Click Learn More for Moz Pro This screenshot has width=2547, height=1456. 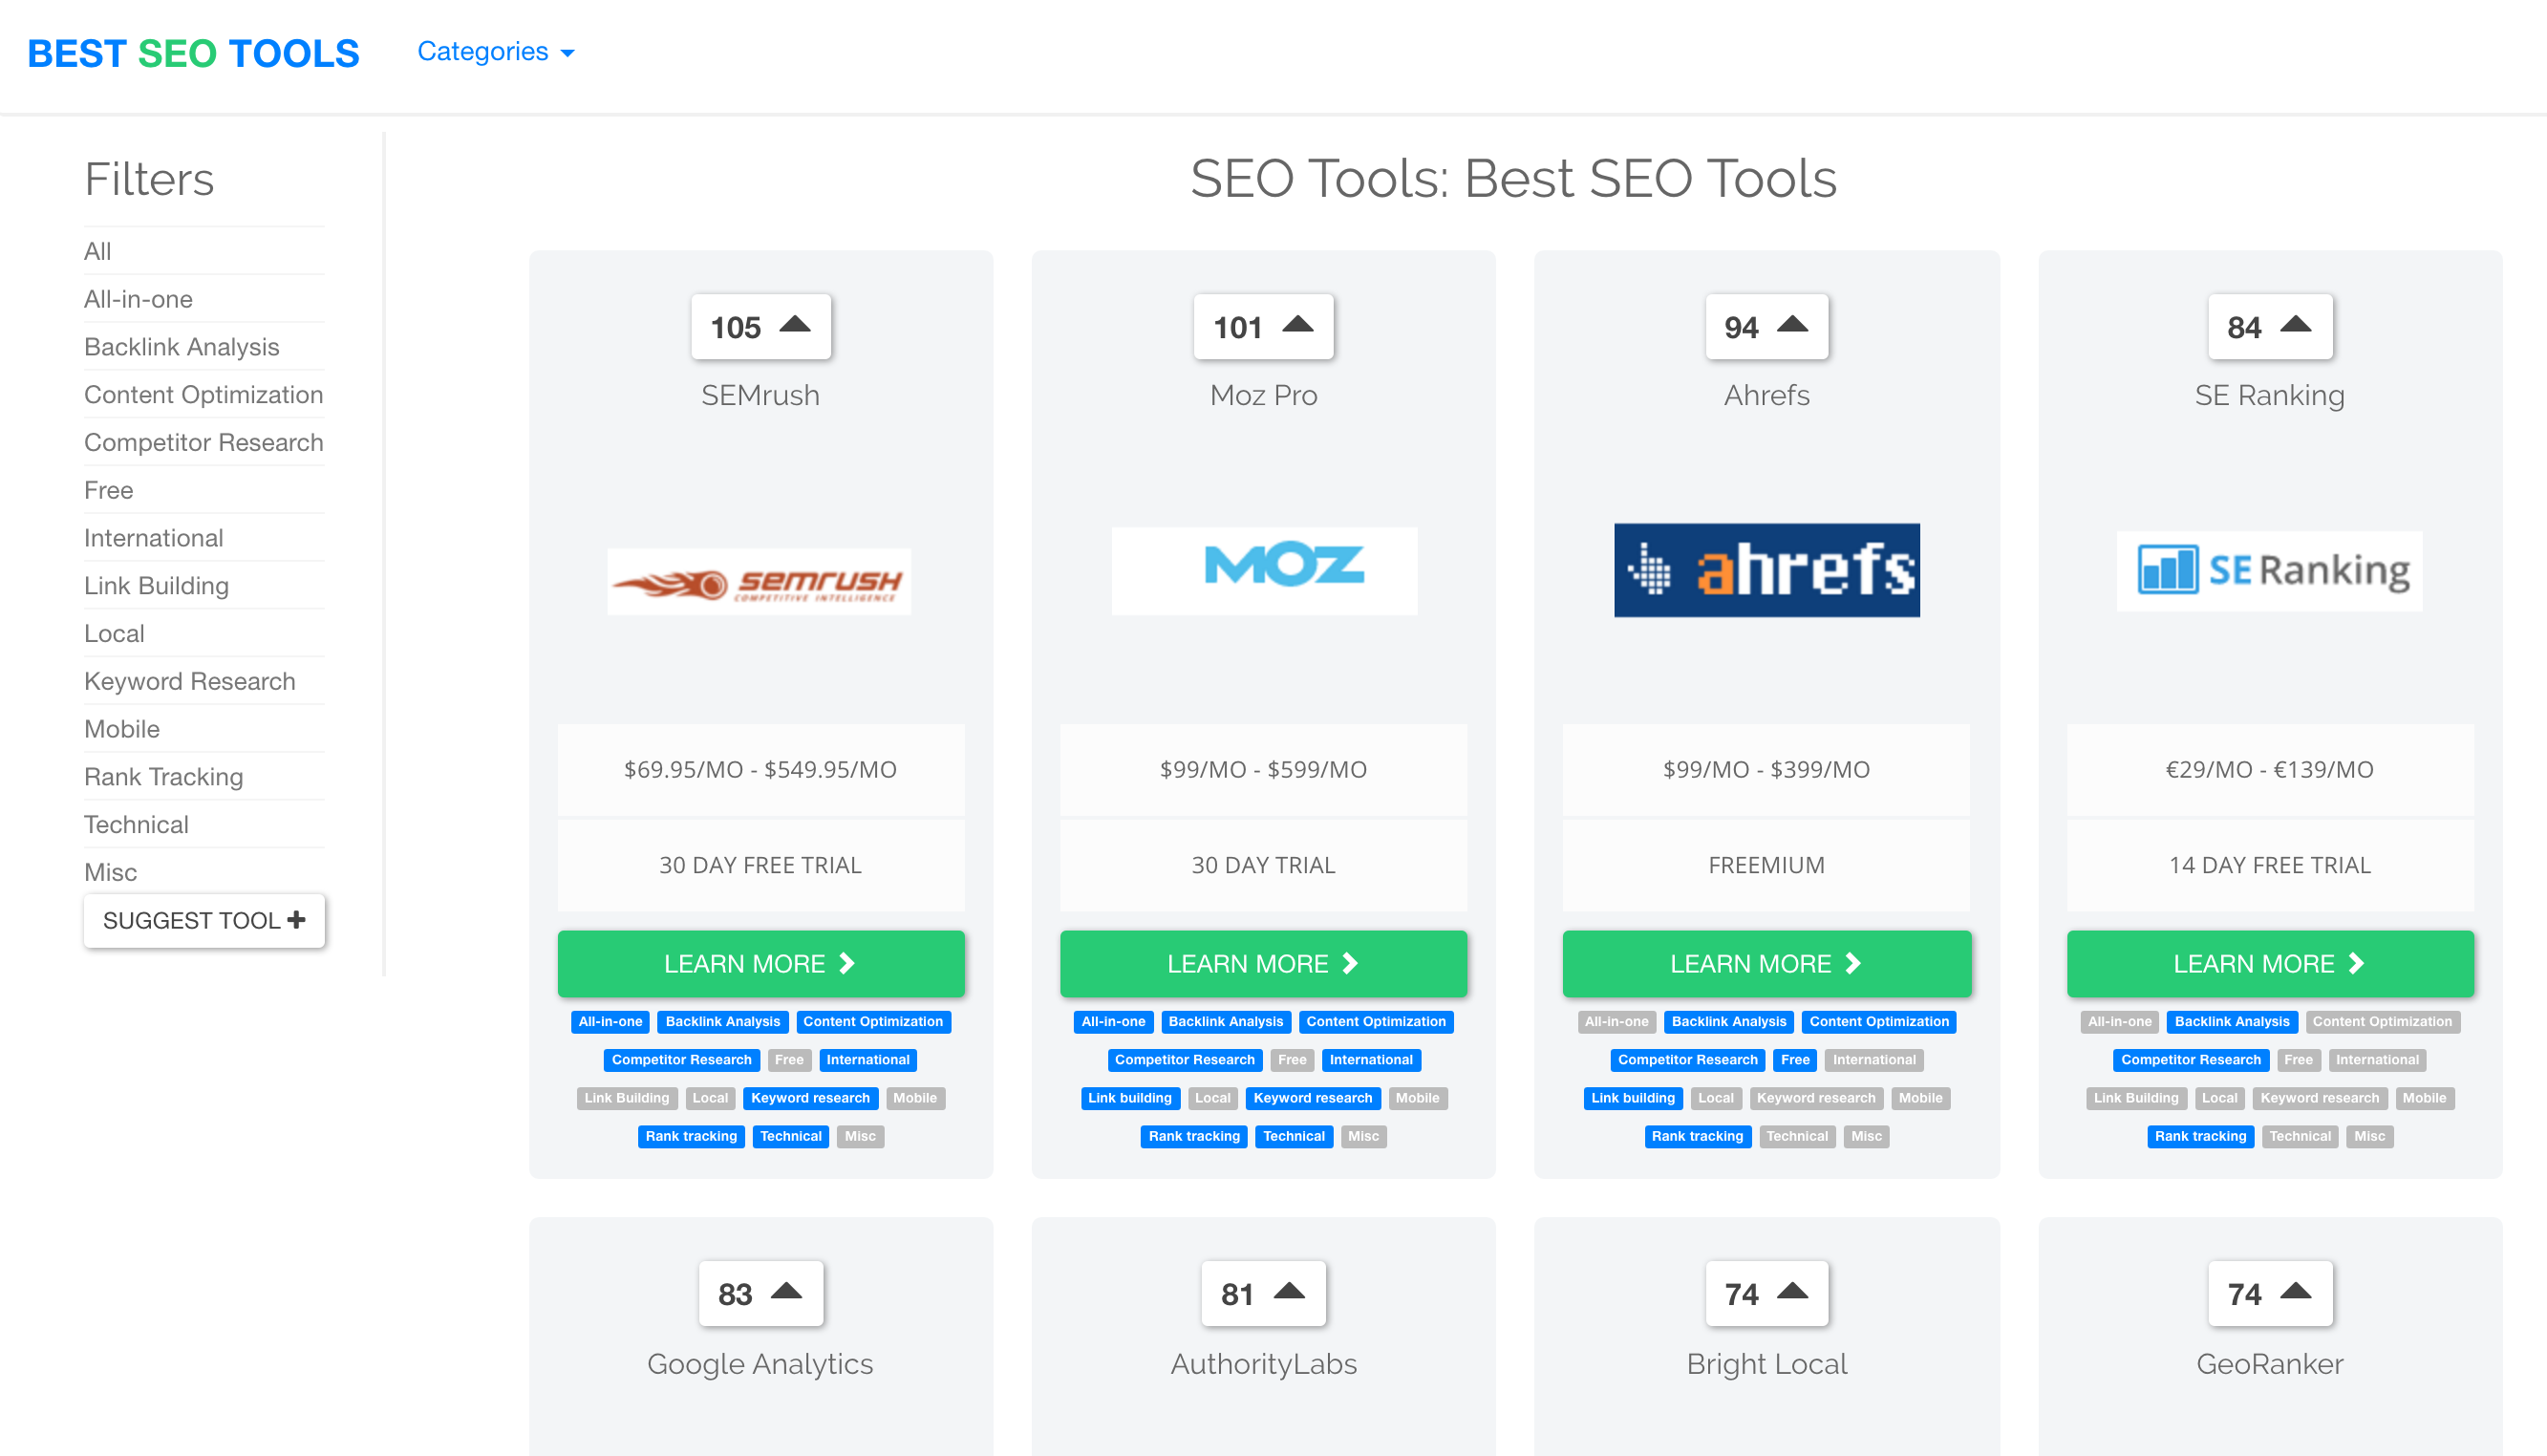(x=1263, y=963)
